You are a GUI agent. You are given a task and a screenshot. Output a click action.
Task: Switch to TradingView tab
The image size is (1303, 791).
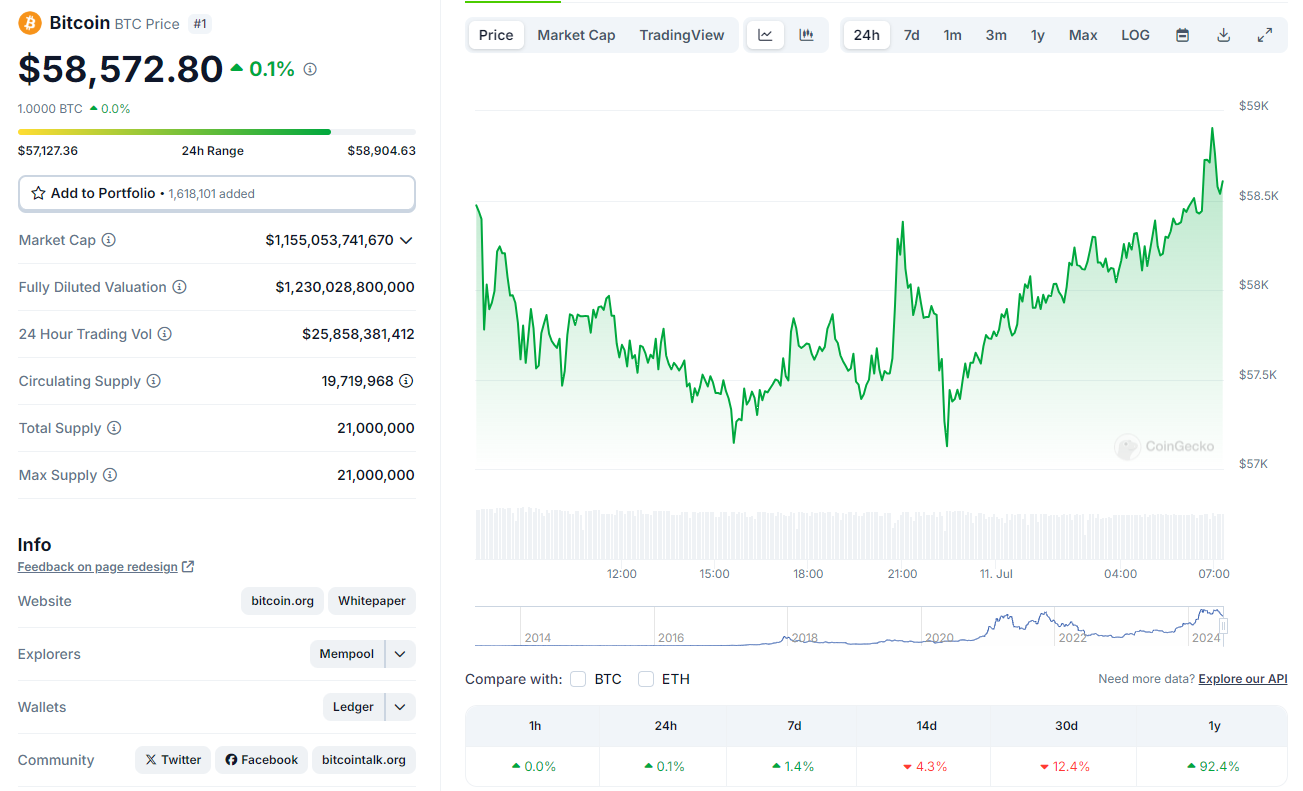point(682,35)
